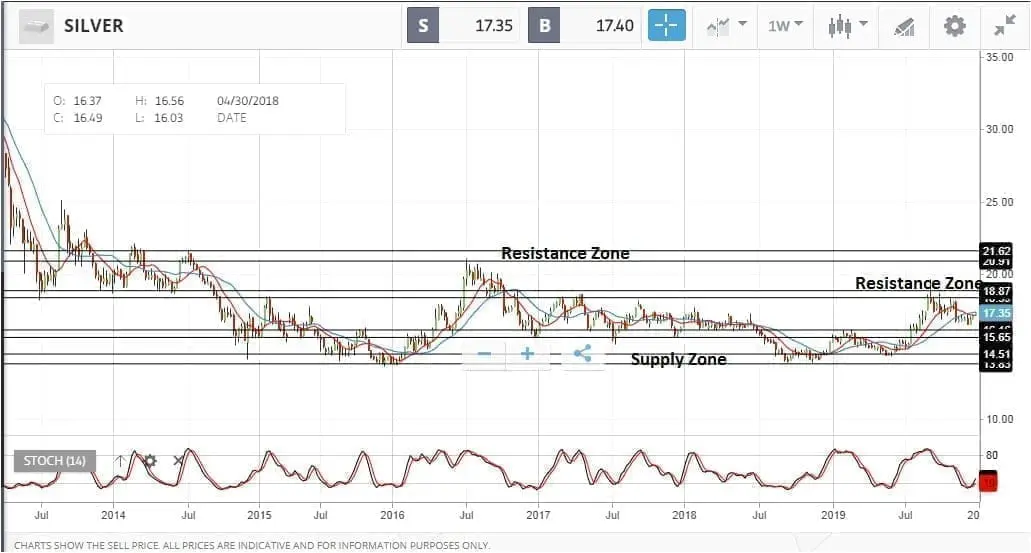Click the S sell button
This screenshot has width=1031, height=553.
point(423,26)
